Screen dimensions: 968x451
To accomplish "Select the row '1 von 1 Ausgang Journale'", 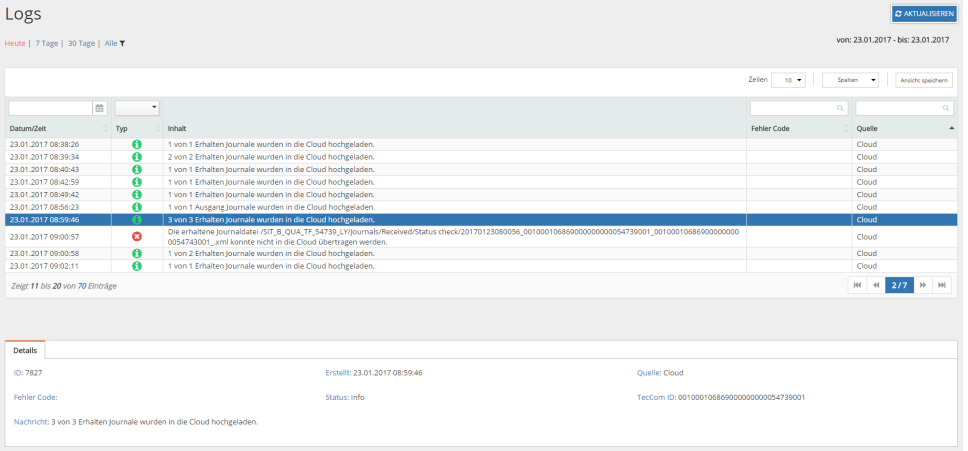I will [x=481, y=207].
